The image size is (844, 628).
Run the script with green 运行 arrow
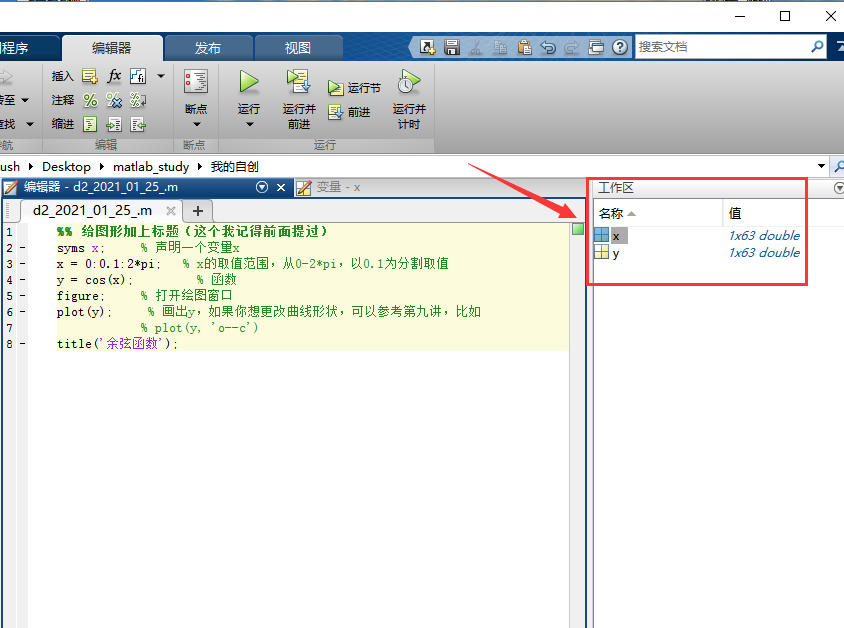click(249, 82)
